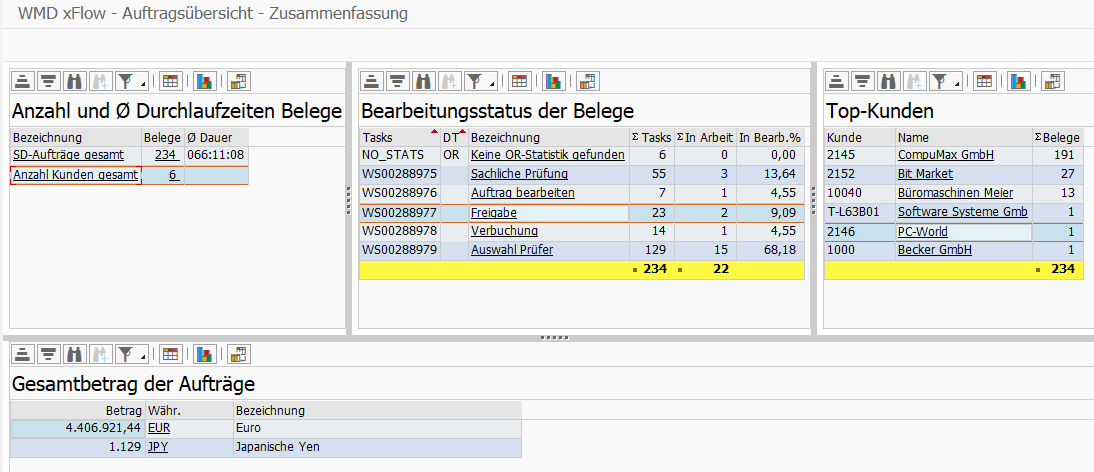Select the DT column header
This screenshot has width=1094, height=472.
(x=454, y=137)
